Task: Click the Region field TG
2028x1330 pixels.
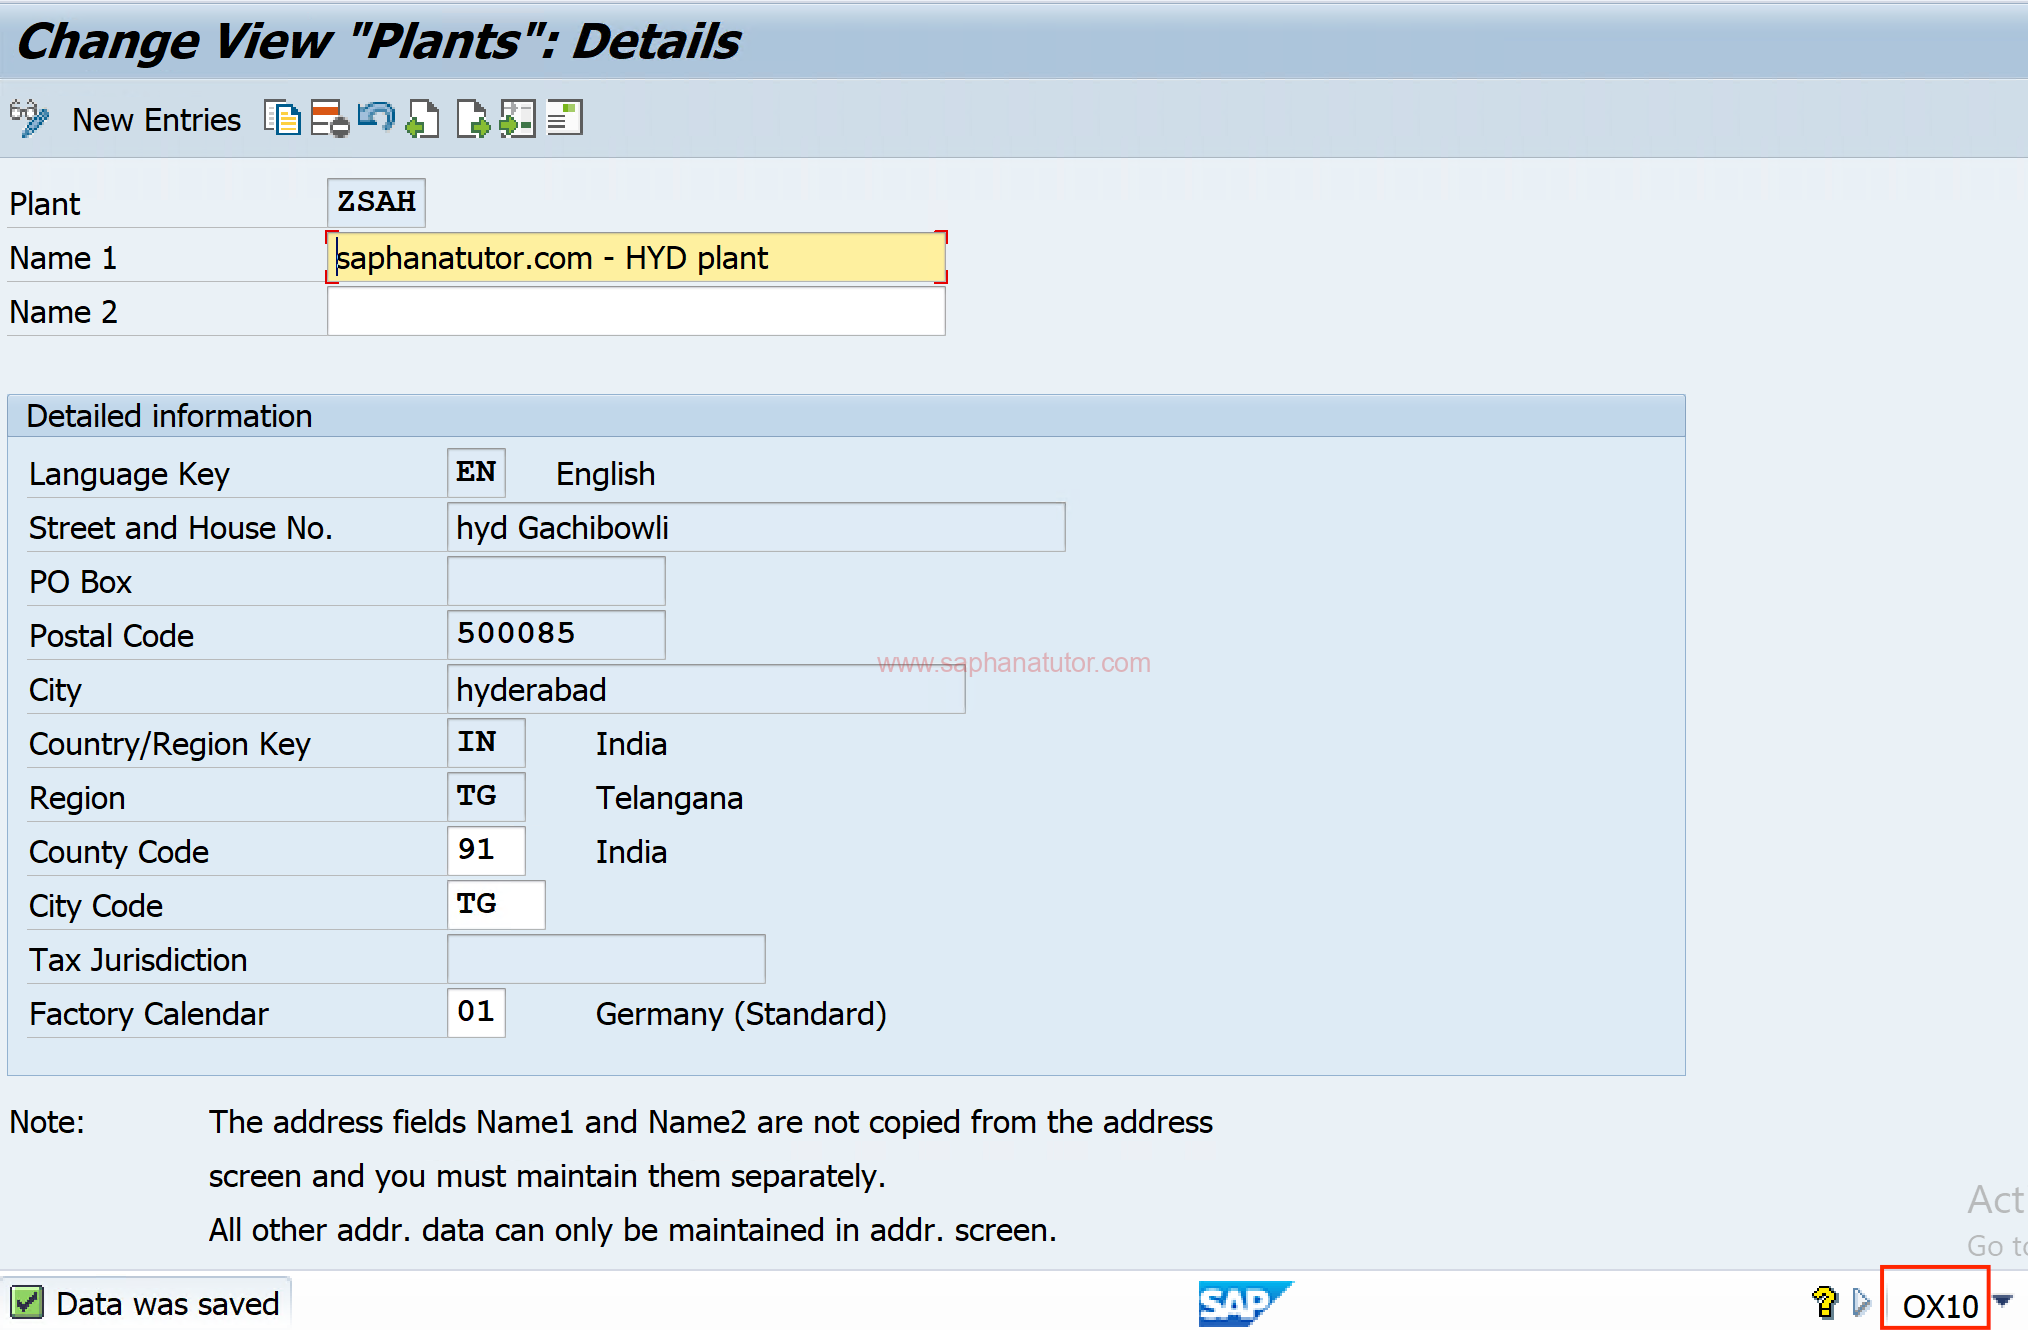Action: point(486,797)
